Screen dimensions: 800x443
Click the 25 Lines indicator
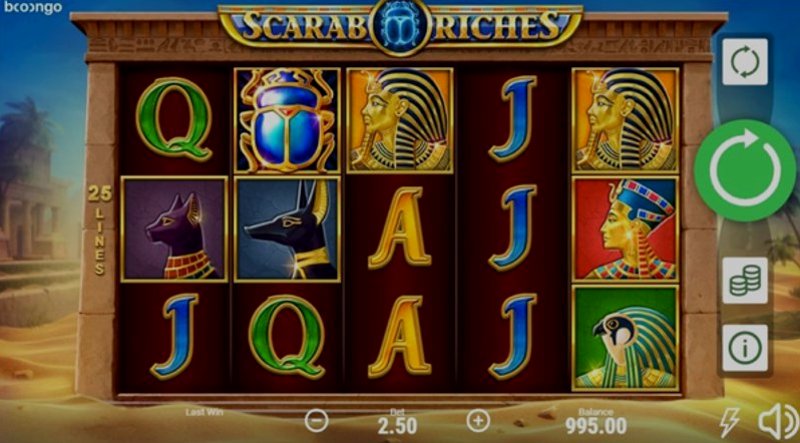[x=99, y=230]
